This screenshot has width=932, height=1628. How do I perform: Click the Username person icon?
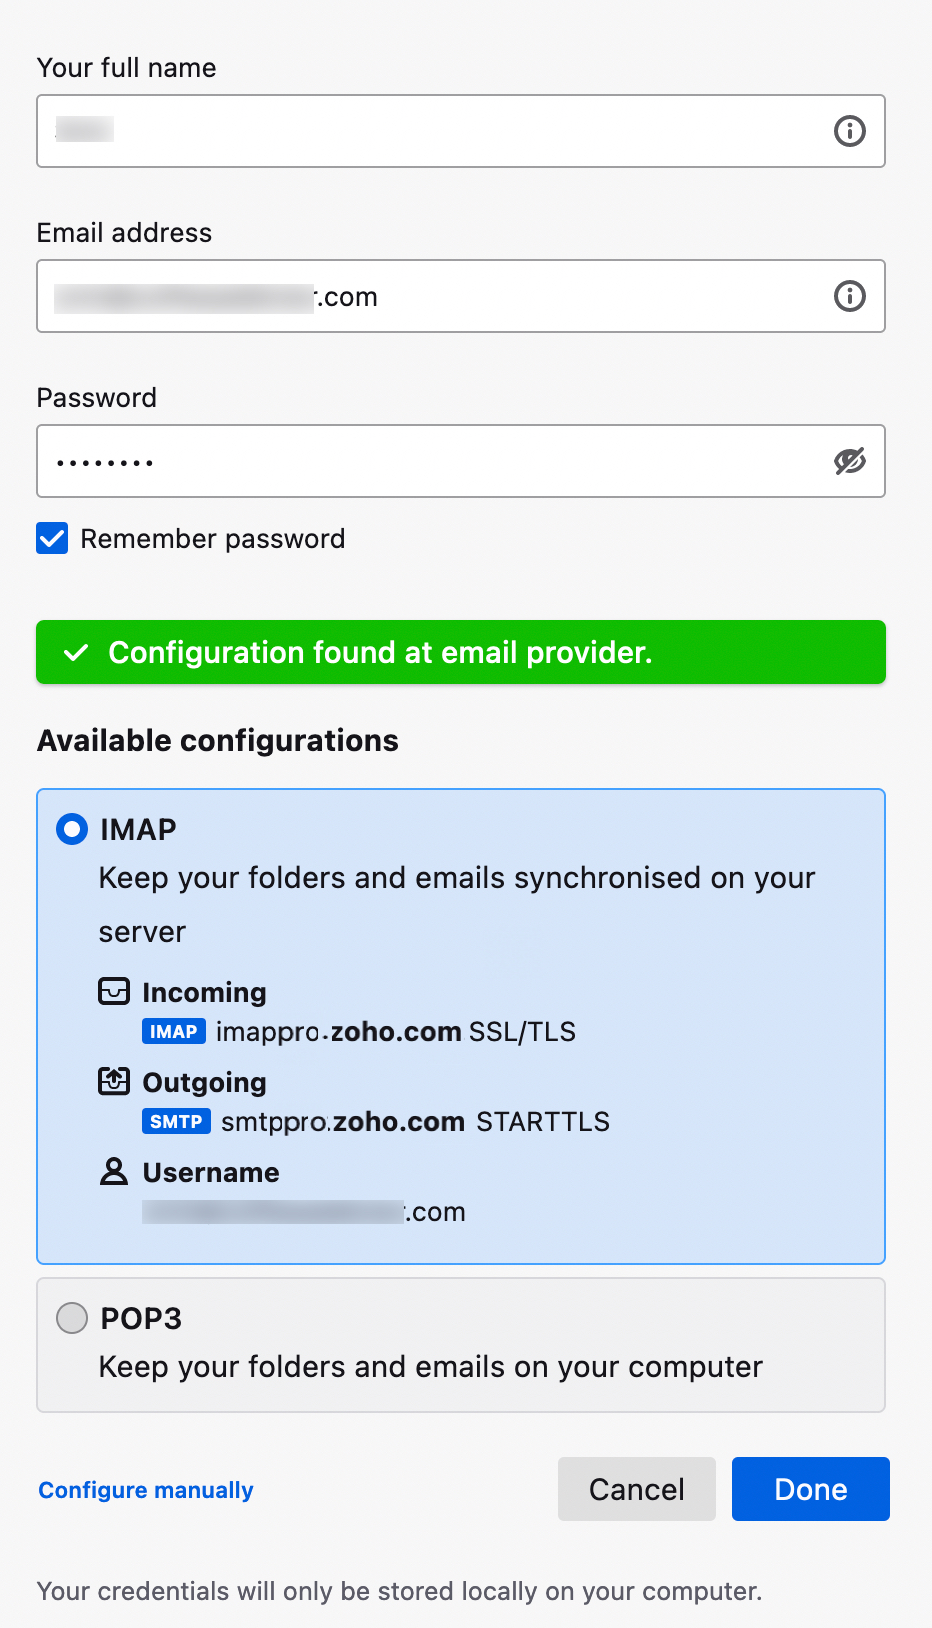click(114, 1171)
